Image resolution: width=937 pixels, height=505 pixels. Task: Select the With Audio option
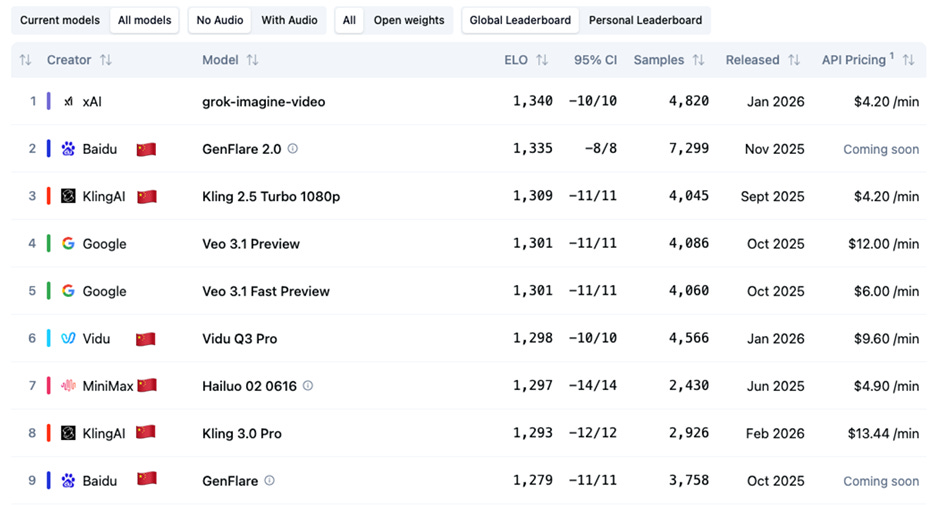(289, 20)
